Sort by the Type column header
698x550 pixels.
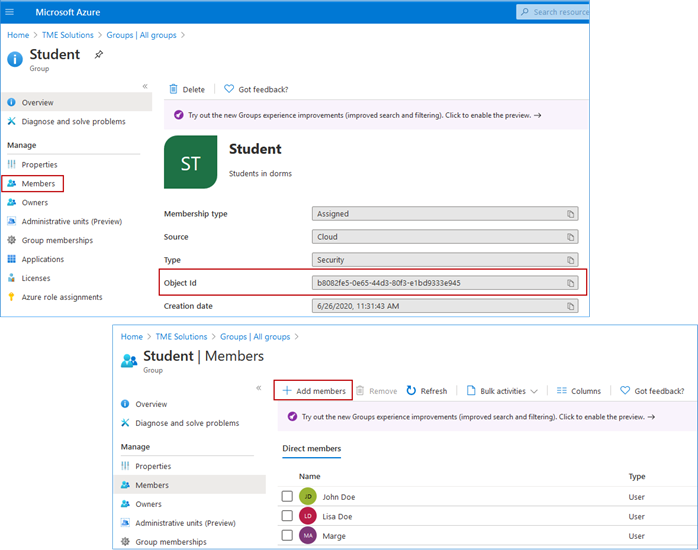(637, 477)
